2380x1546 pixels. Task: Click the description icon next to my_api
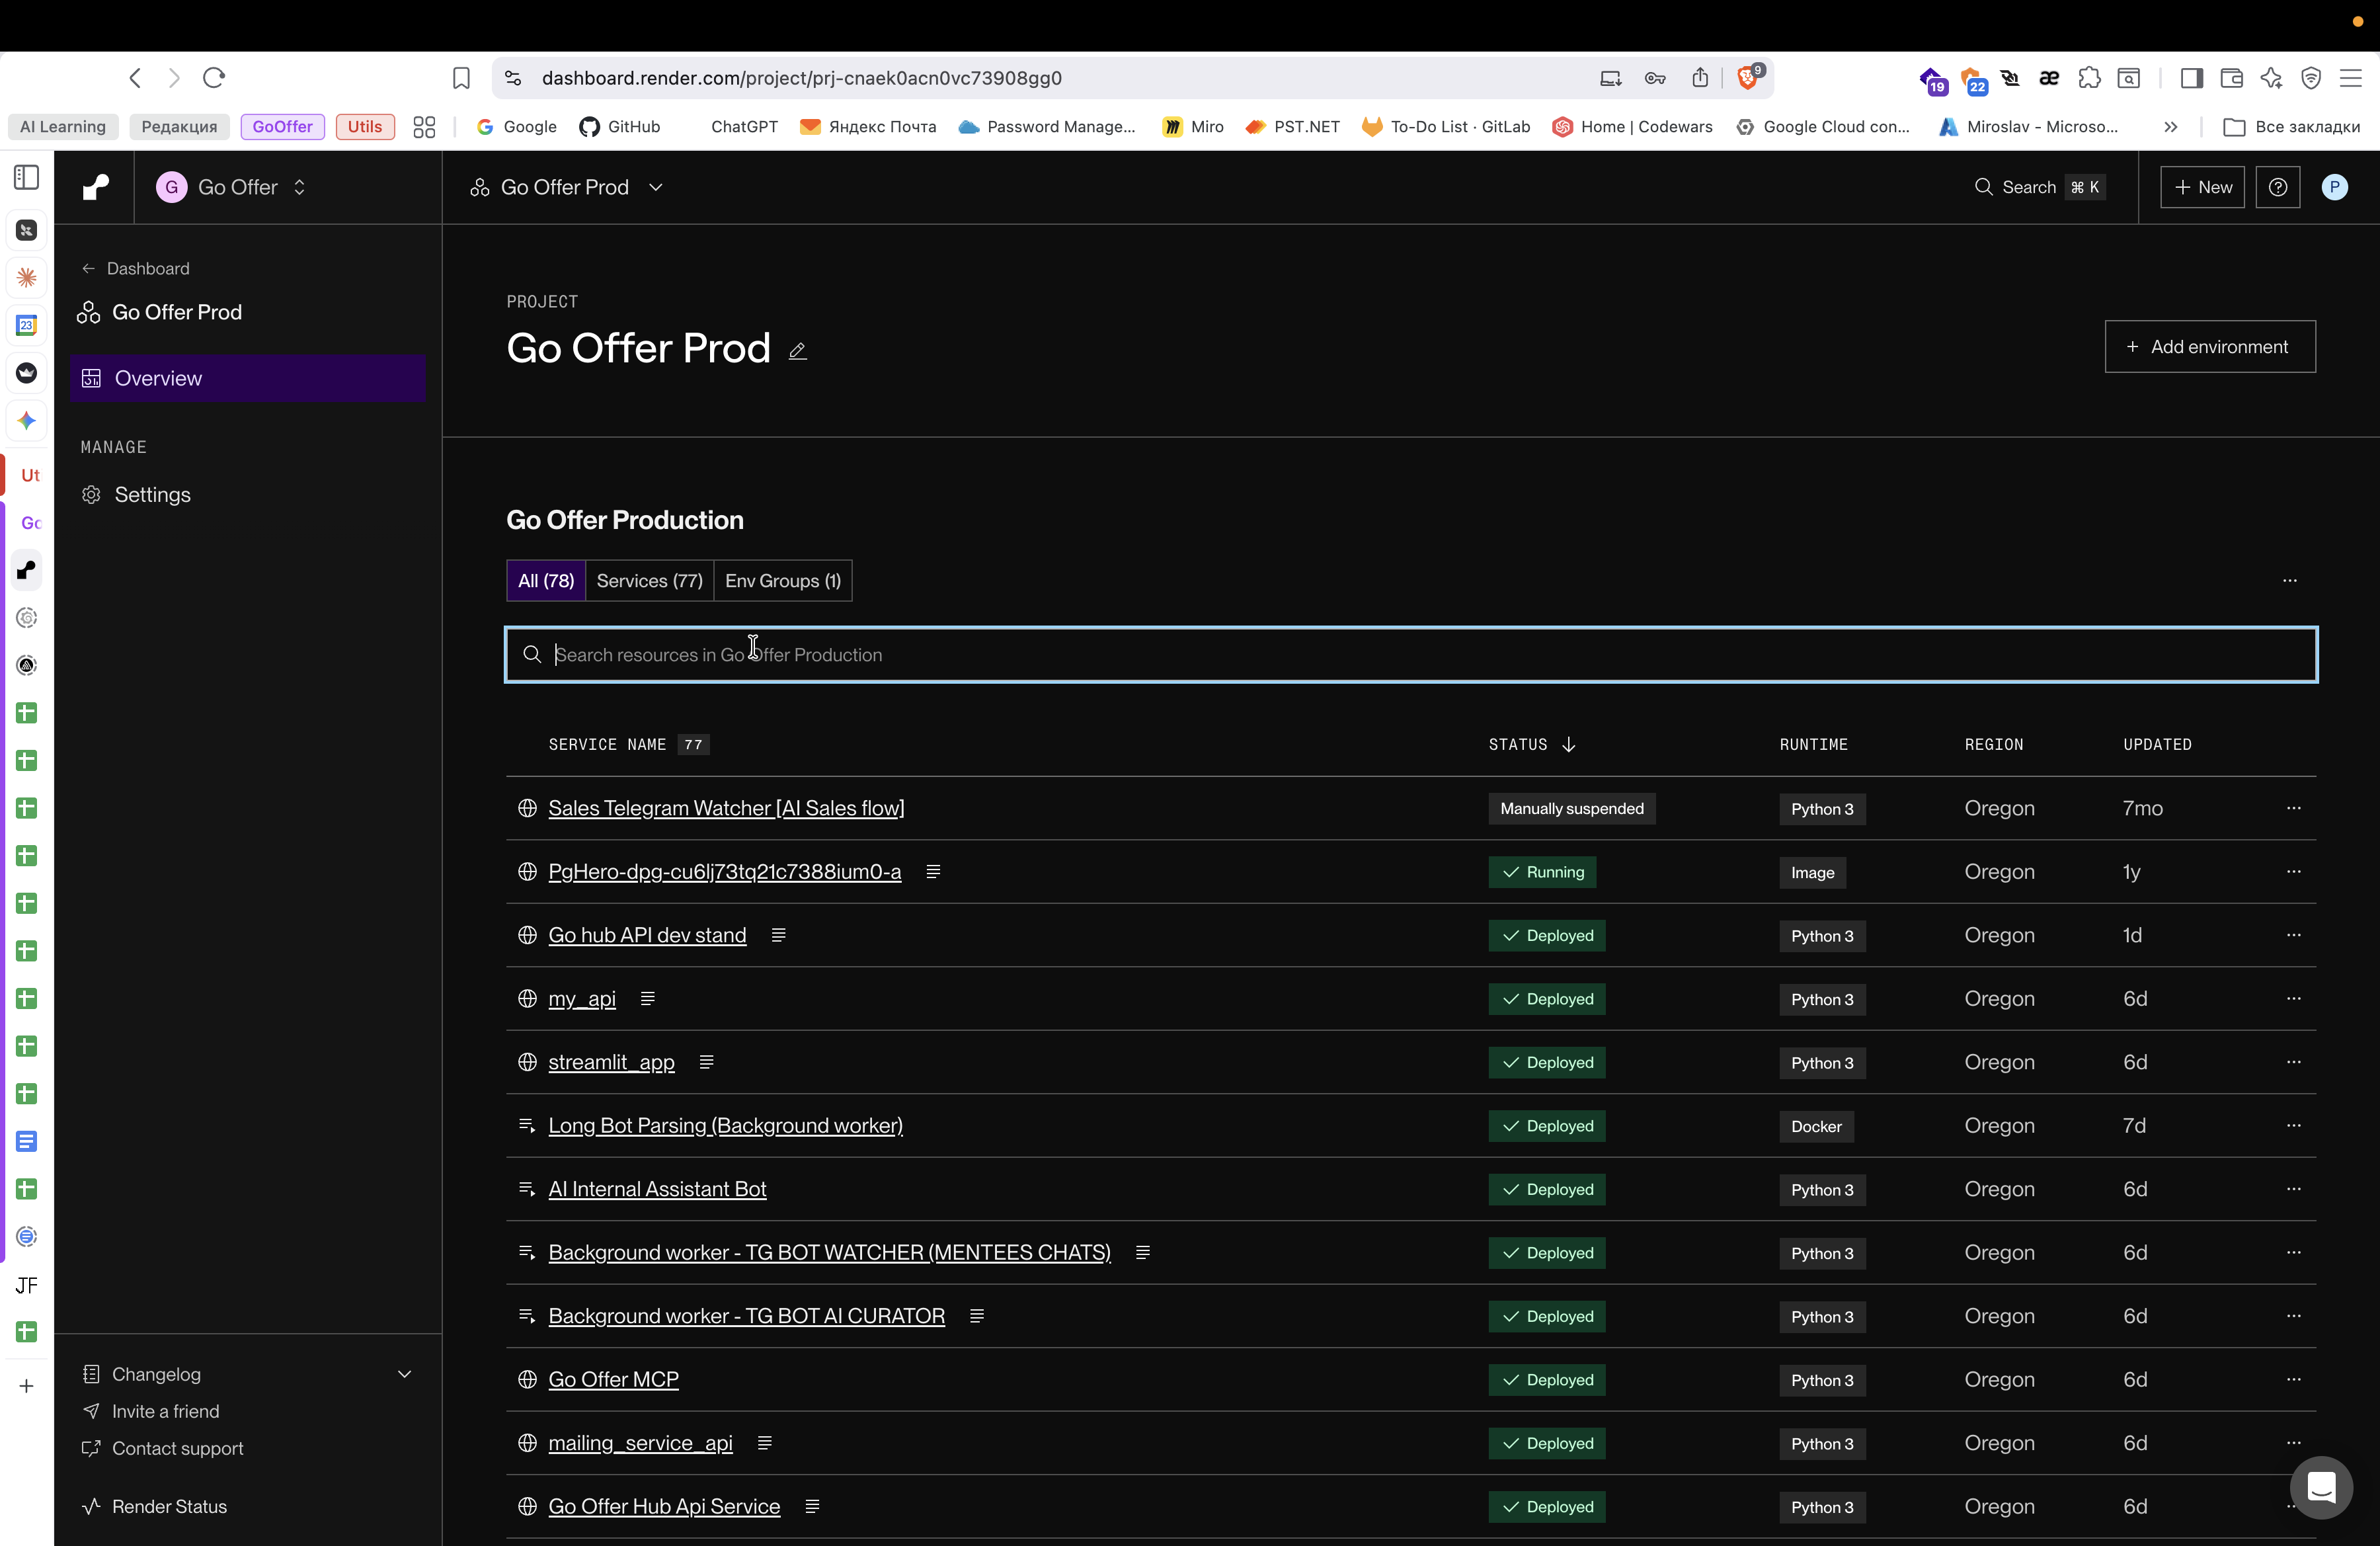647,999
